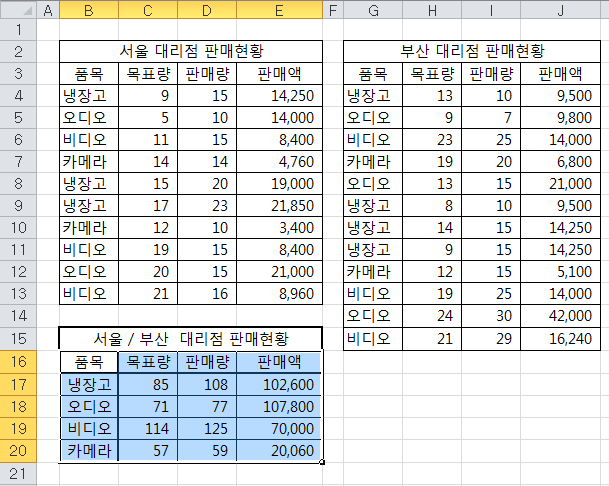Screen dimensions: 609x486
Task: Select Seoul 판매량 cell showing 16
Action: (x=207, y=294)
